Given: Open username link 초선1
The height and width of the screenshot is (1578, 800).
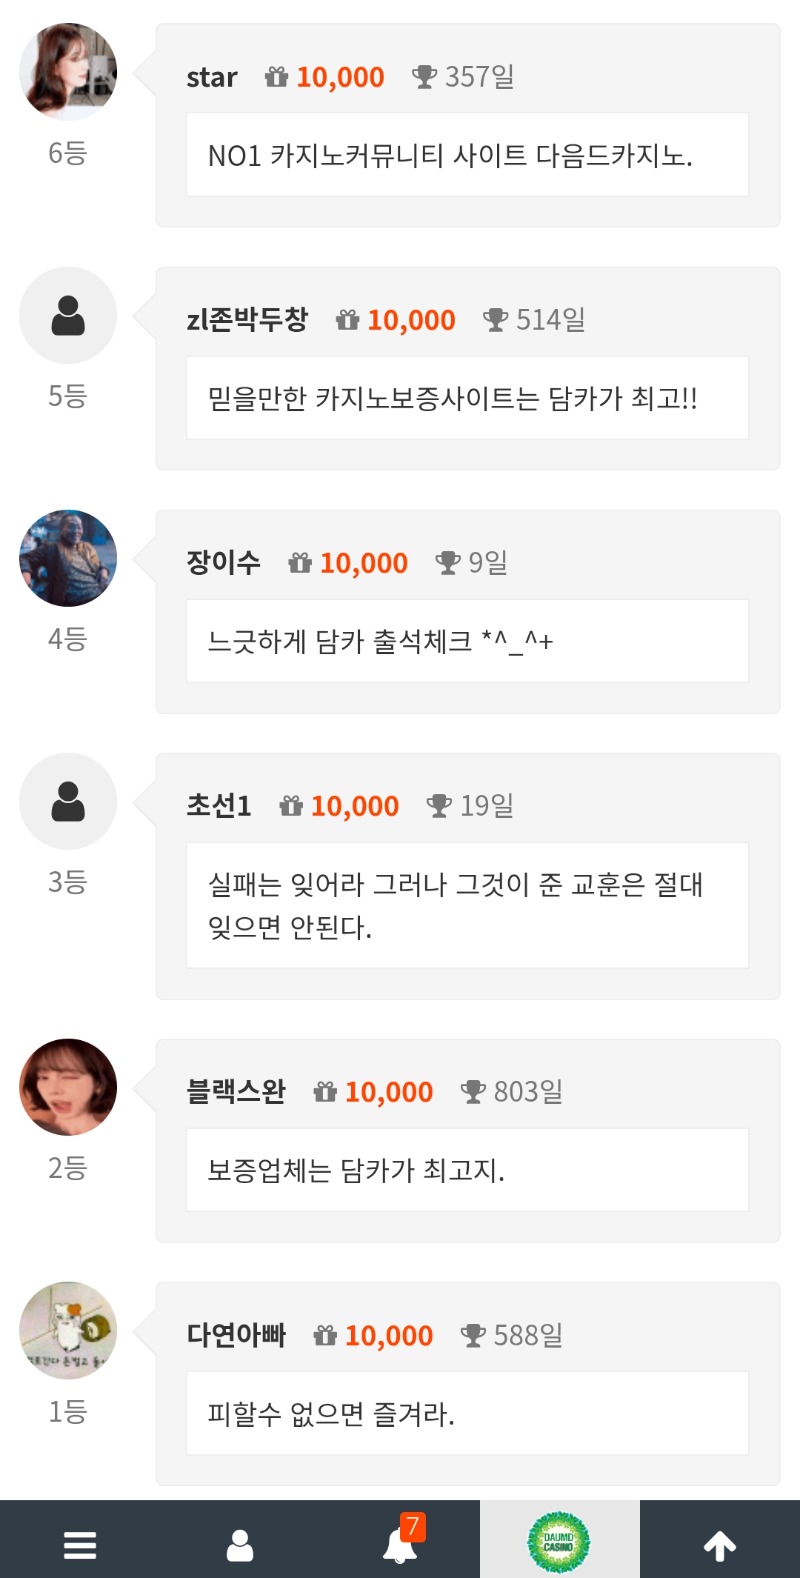Looking at the screenshot, I should [x=219, y=806].
